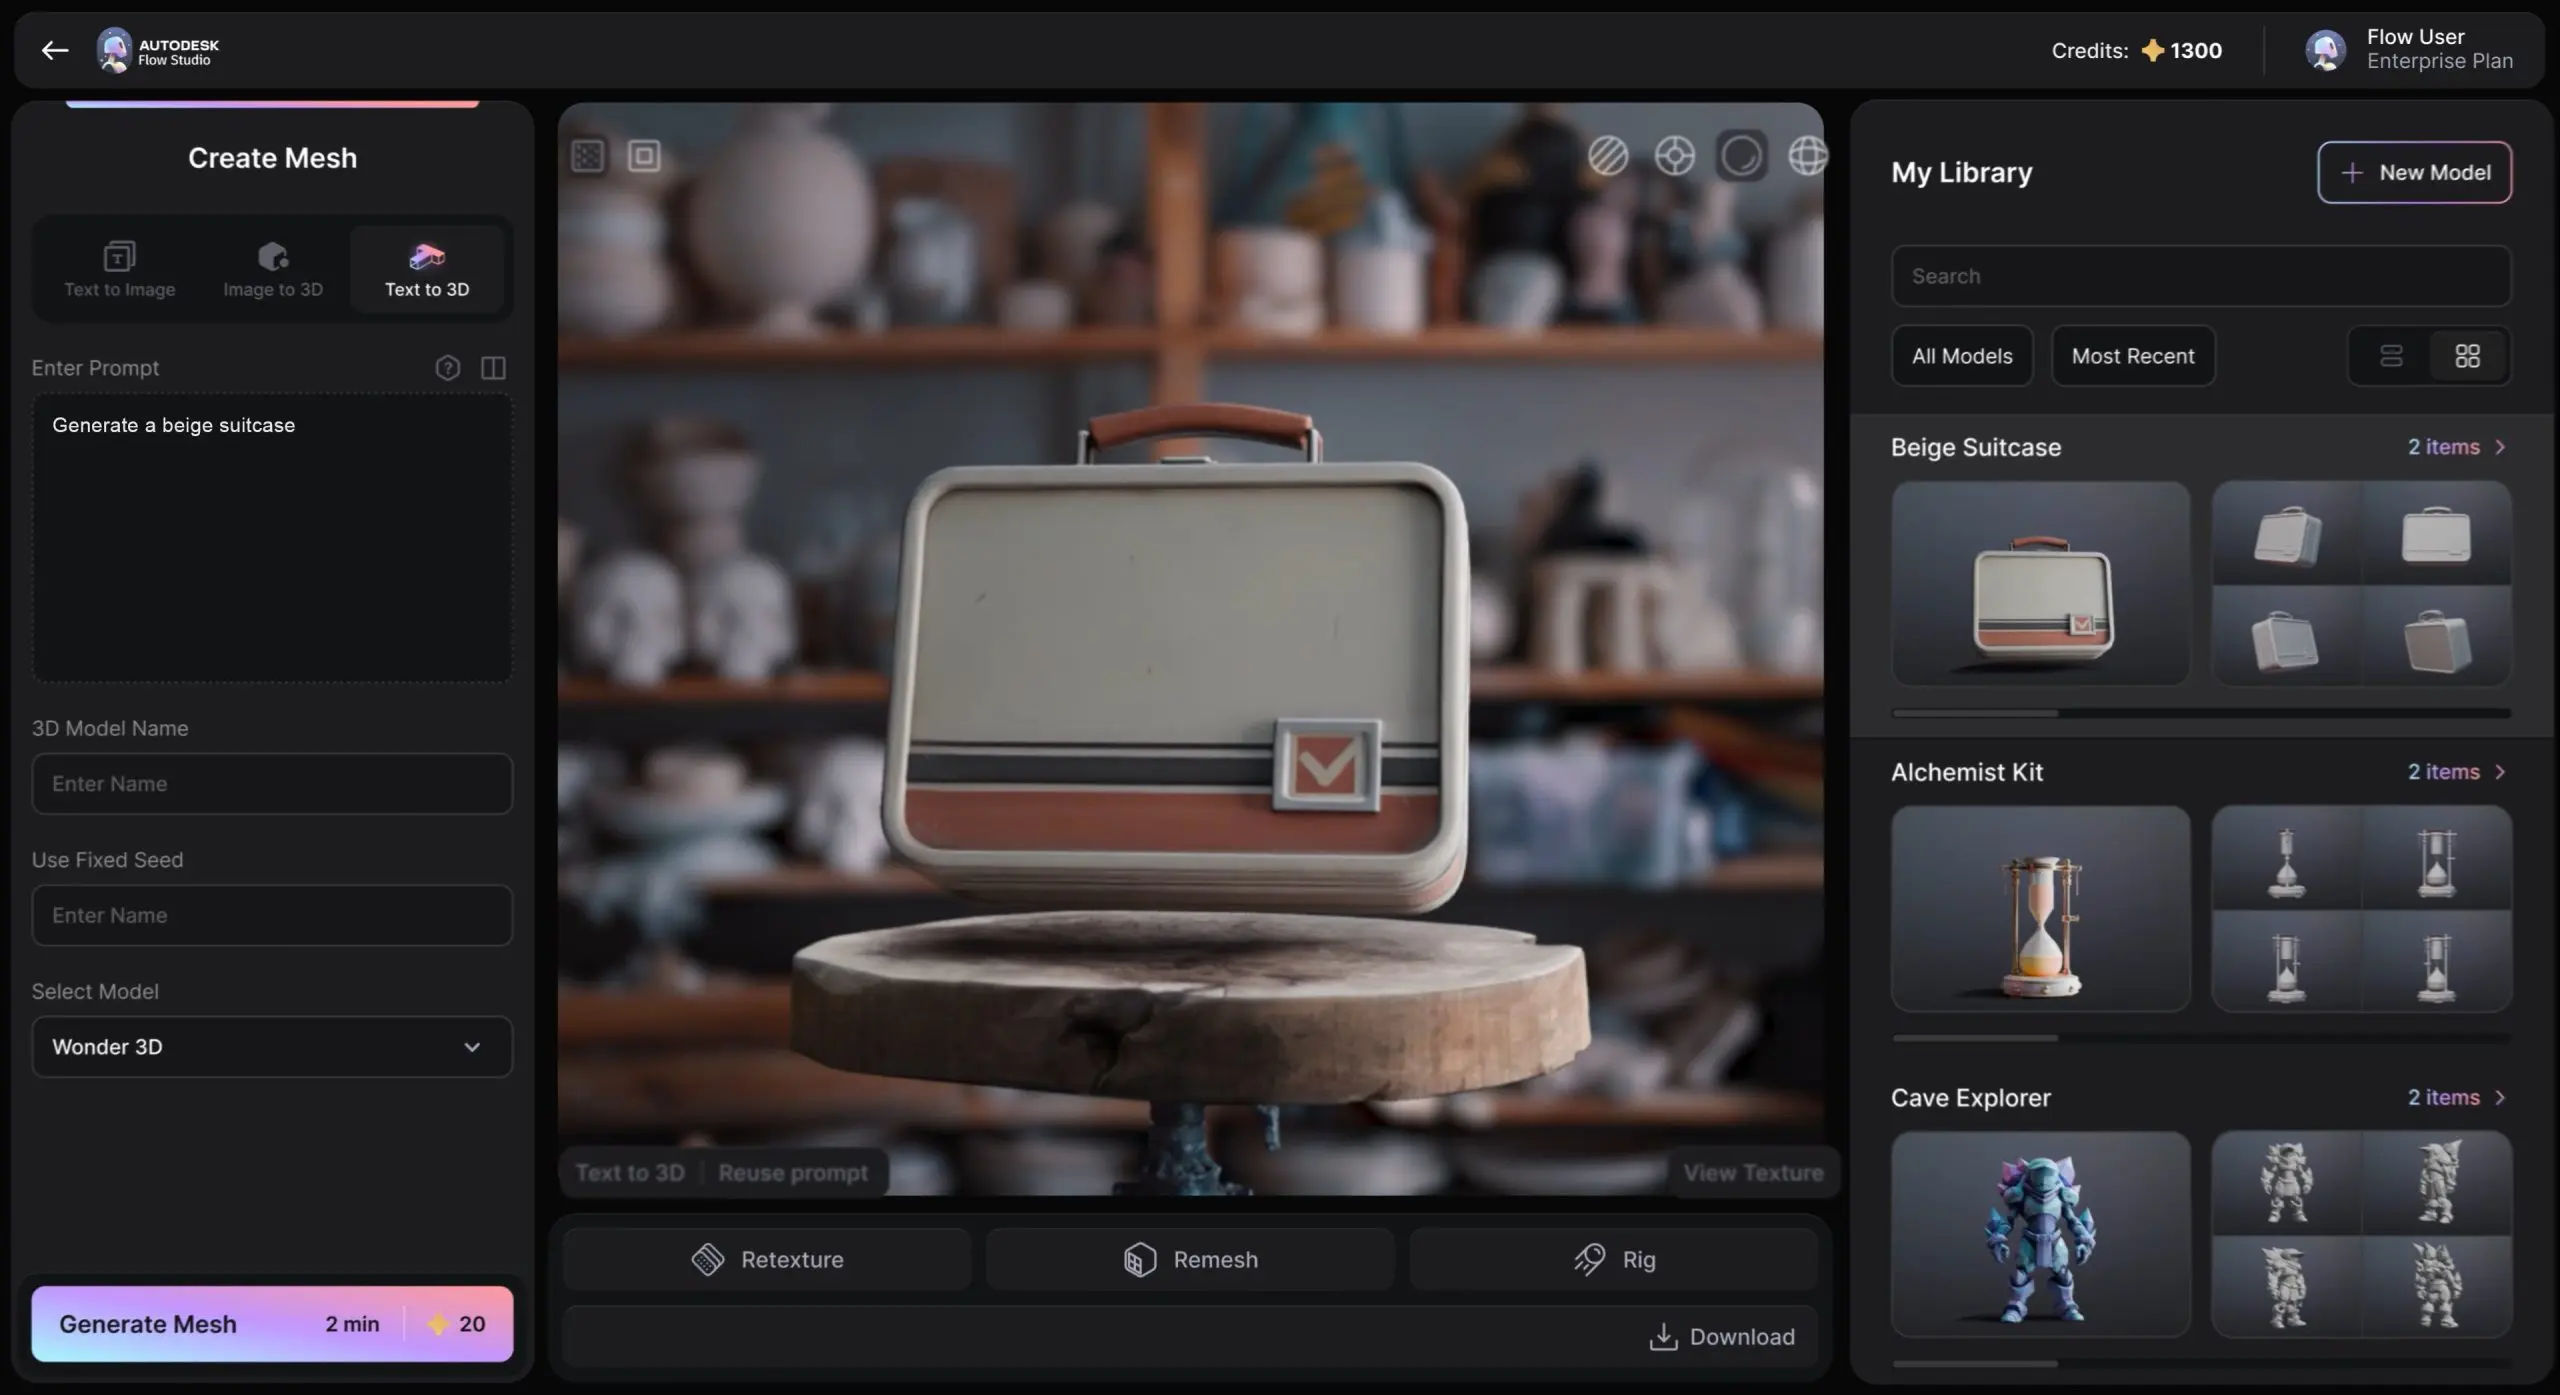This screenshot has height=1395, width=2560.
Task: Switch library to grid view
Action: (x=2467, y=356)
